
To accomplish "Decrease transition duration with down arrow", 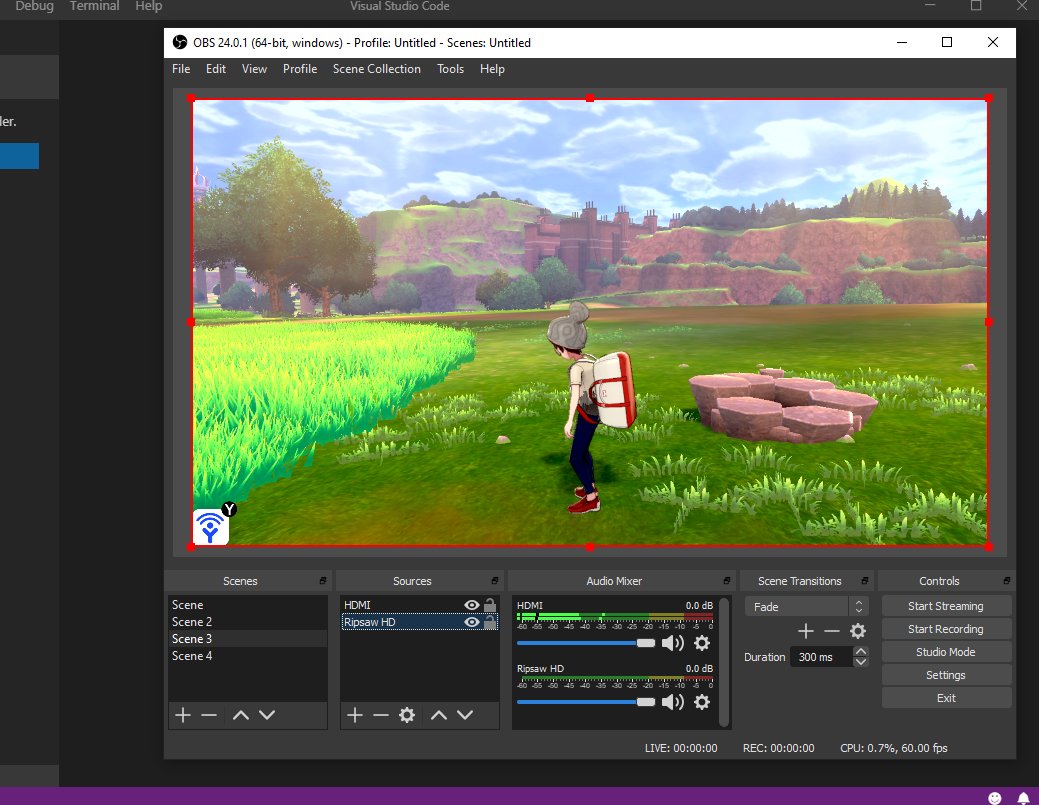I will coord(860,661).
